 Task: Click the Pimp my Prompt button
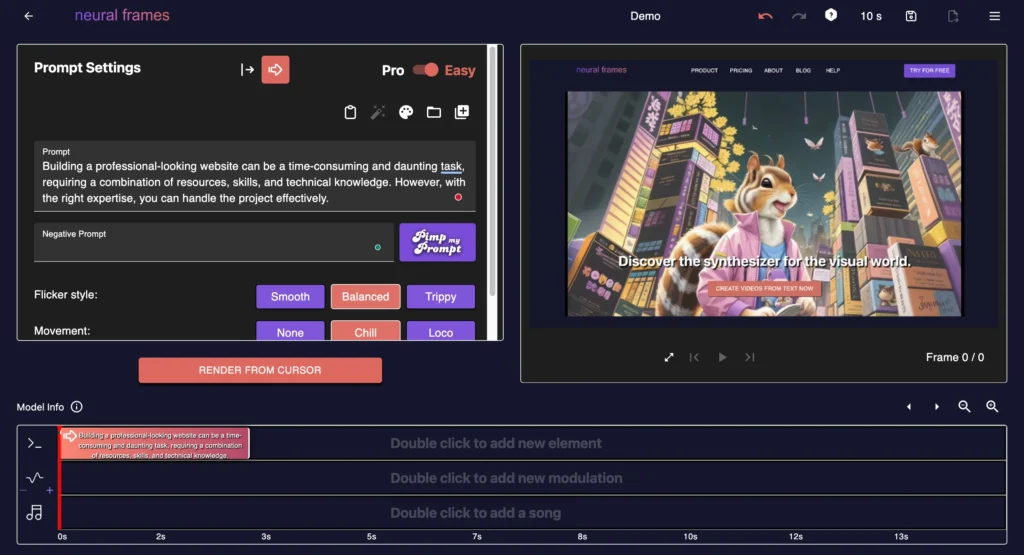click(438, 242)
